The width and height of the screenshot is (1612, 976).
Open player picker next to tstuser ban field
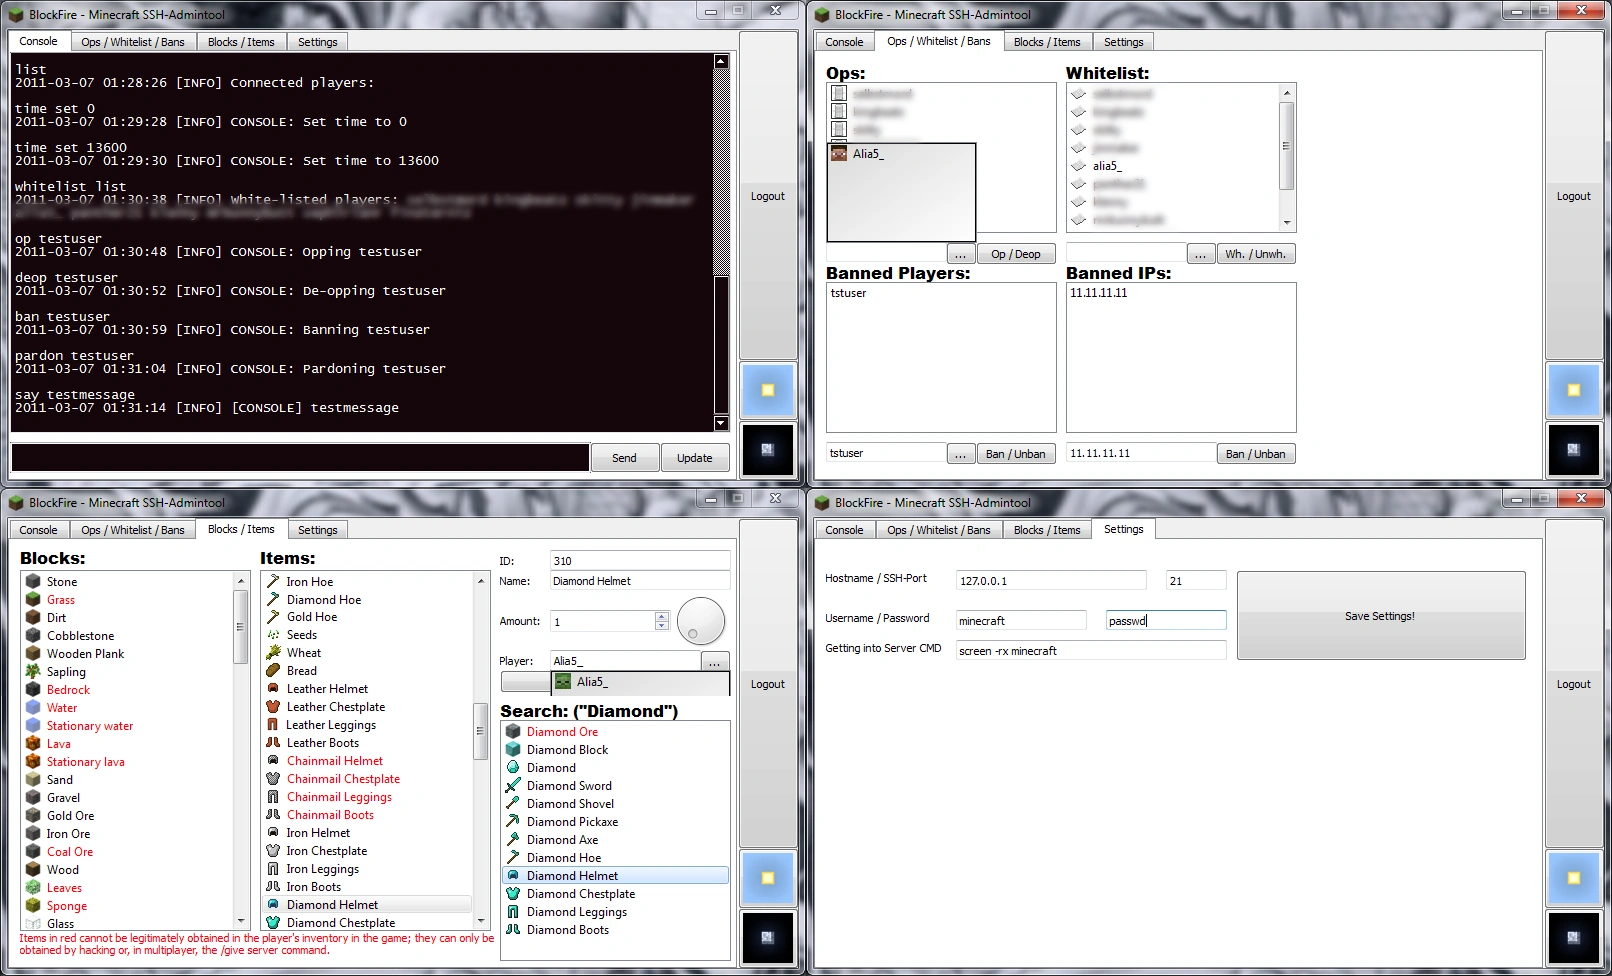(960, 454)
